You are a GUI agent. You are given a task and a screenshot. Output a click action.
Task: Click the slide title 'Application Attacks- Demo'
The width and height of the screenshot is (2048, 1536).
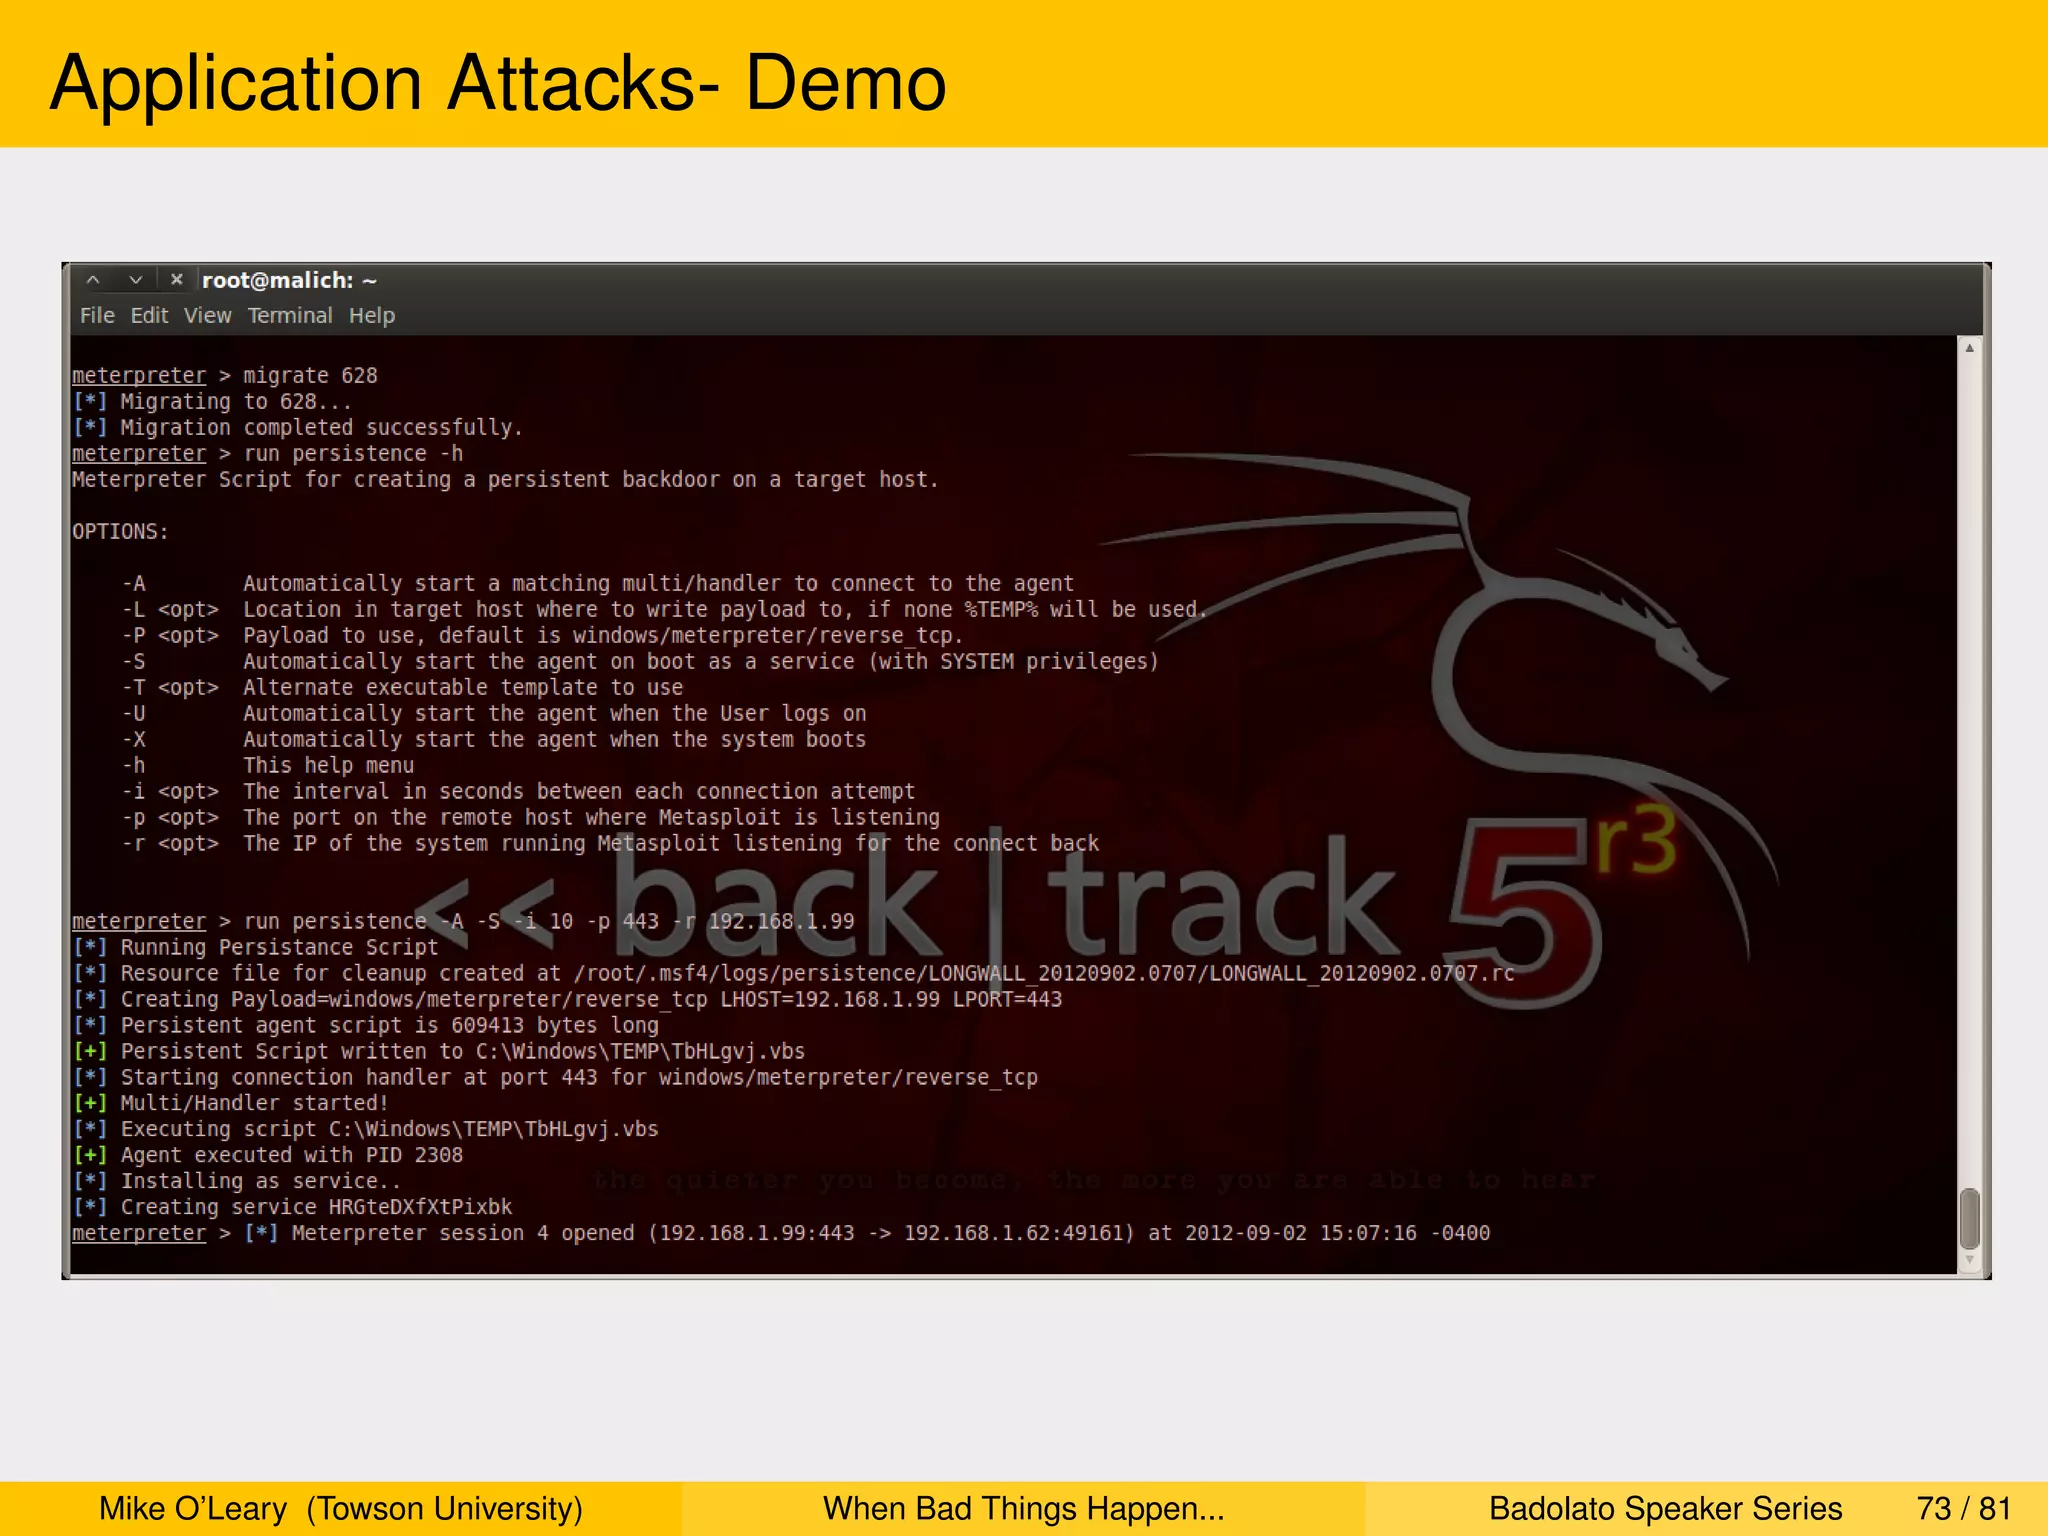pos(498,83)
